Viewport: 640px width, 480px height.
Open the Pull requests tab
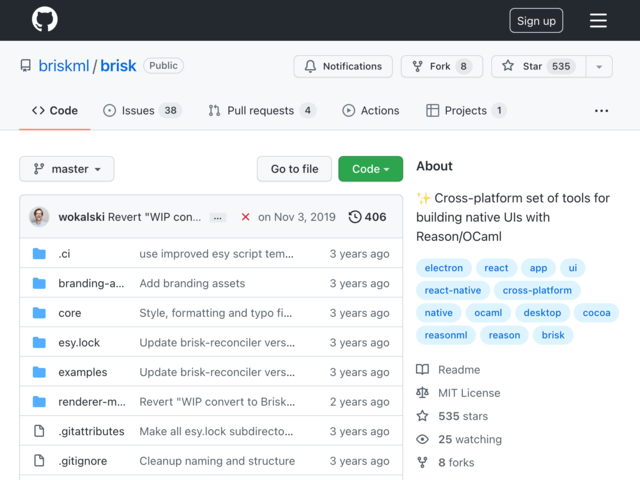tap(262, 111)
